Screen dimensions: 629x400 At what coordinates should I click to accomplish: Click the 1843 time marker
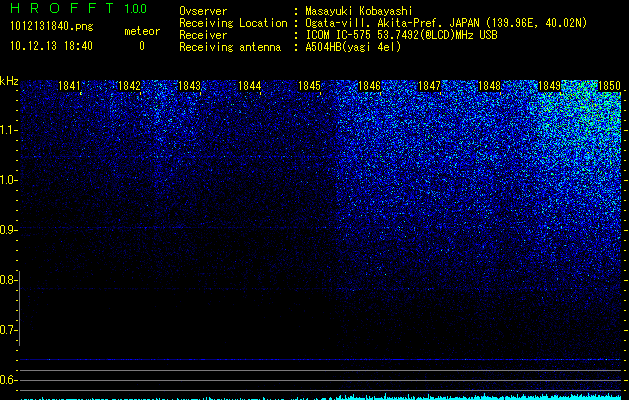(189, 86)
